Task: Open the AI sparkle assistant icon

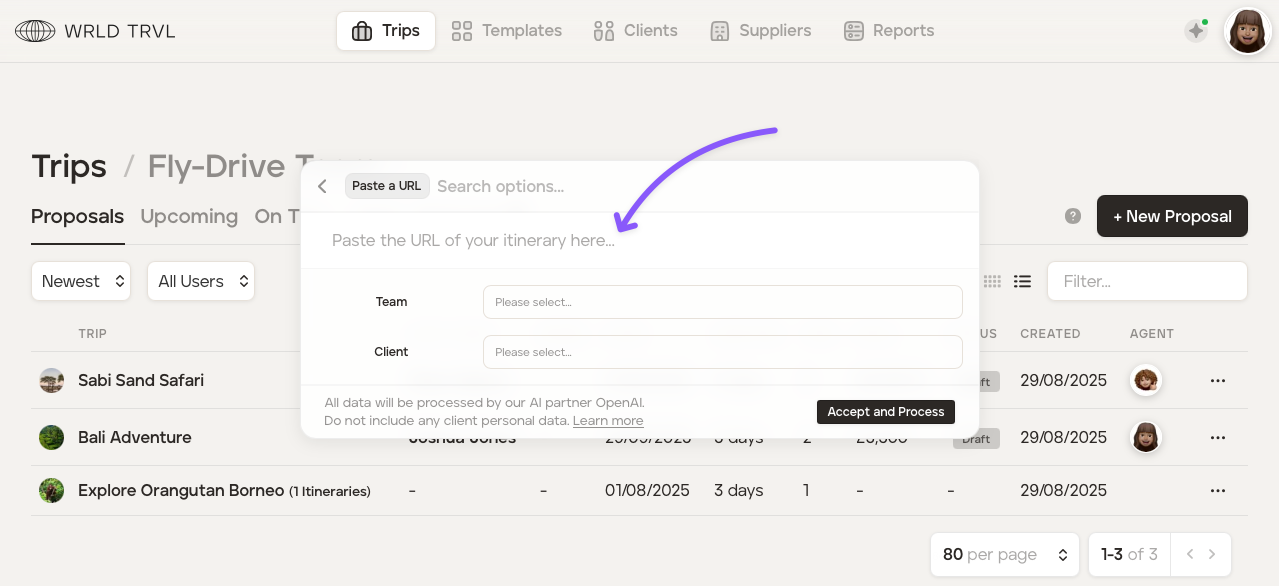Action: (x=1196, y=31)
